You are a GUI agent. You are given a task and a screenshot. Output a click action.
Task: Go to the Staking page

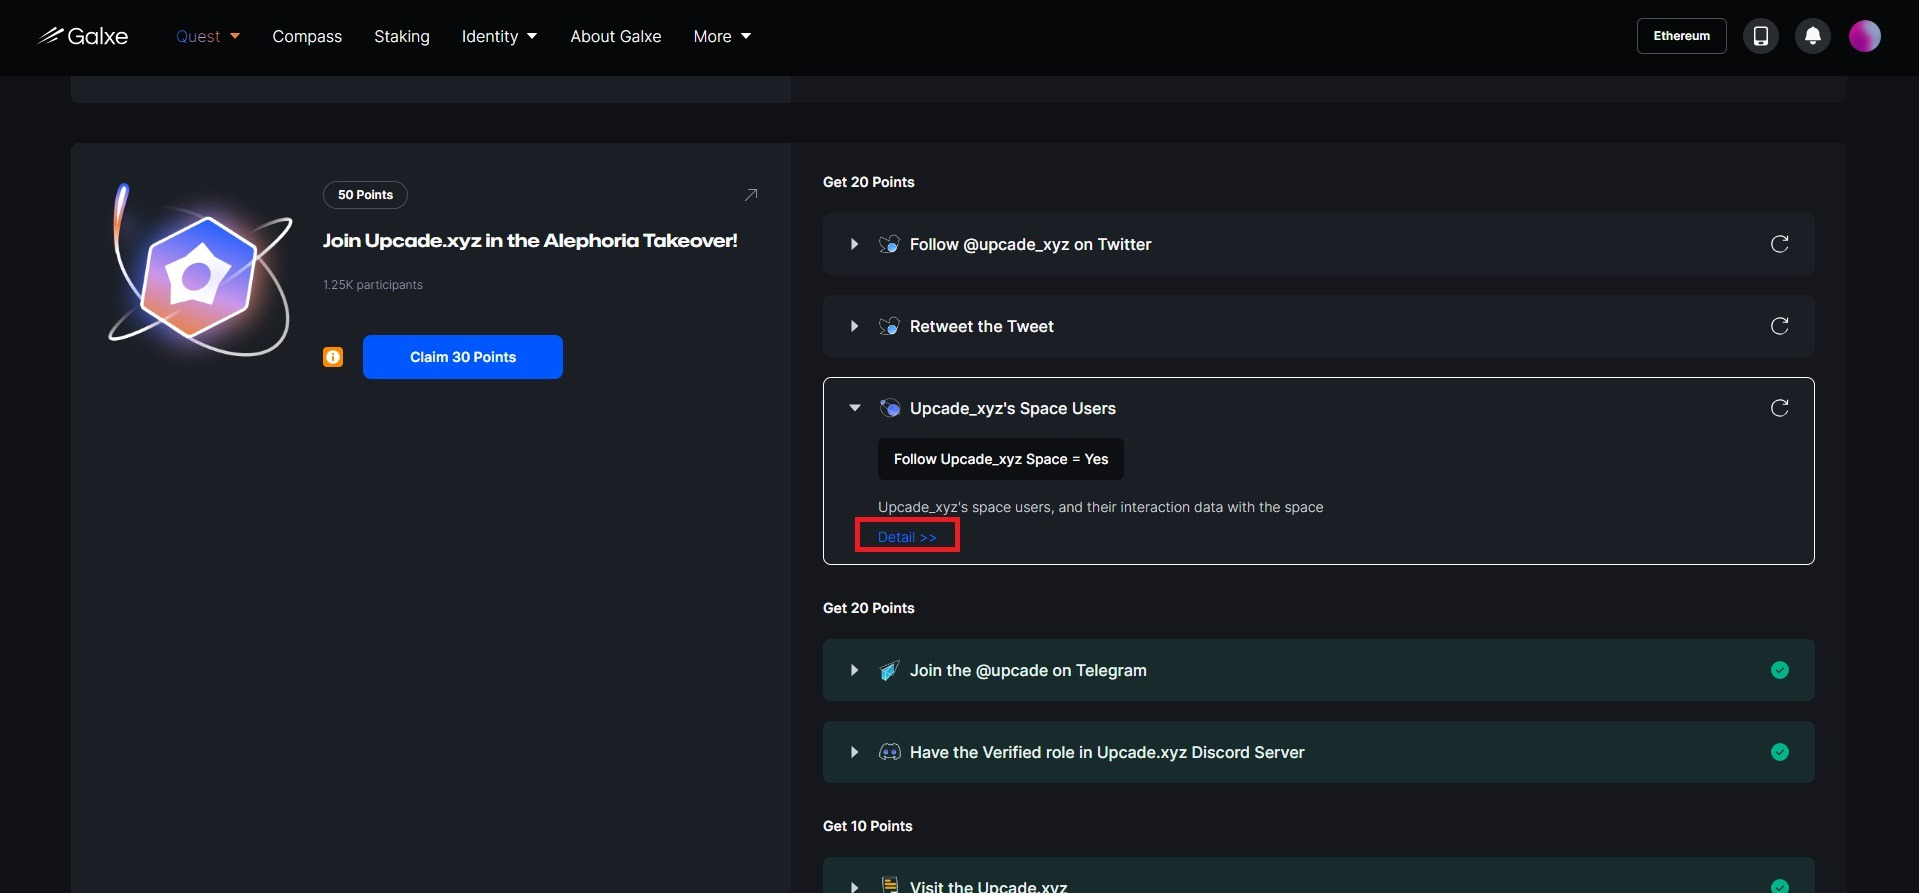(402, 36)
